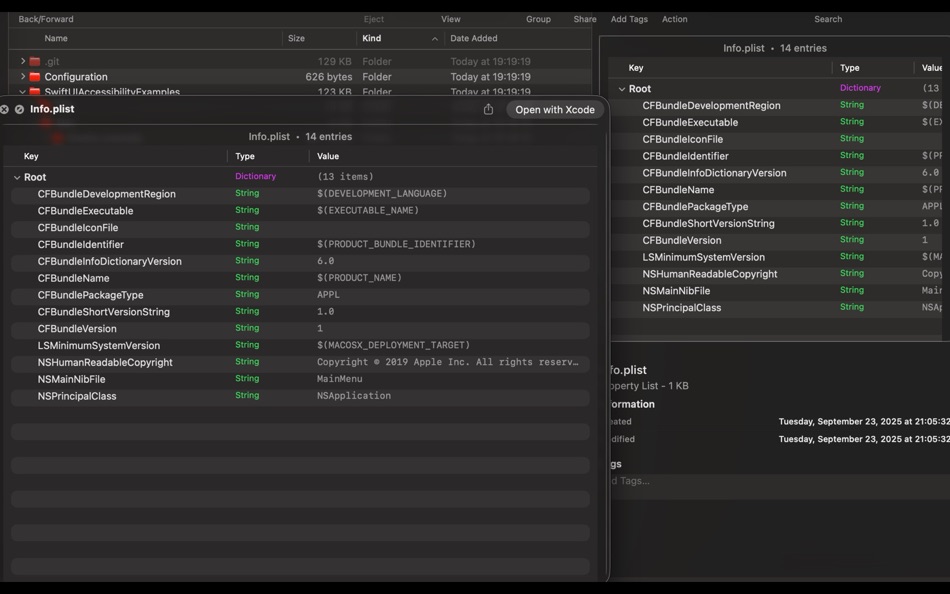Click the Eject icon in the Finder toolbar
This screenshot has height=594, width=950.
pos(374,19)
